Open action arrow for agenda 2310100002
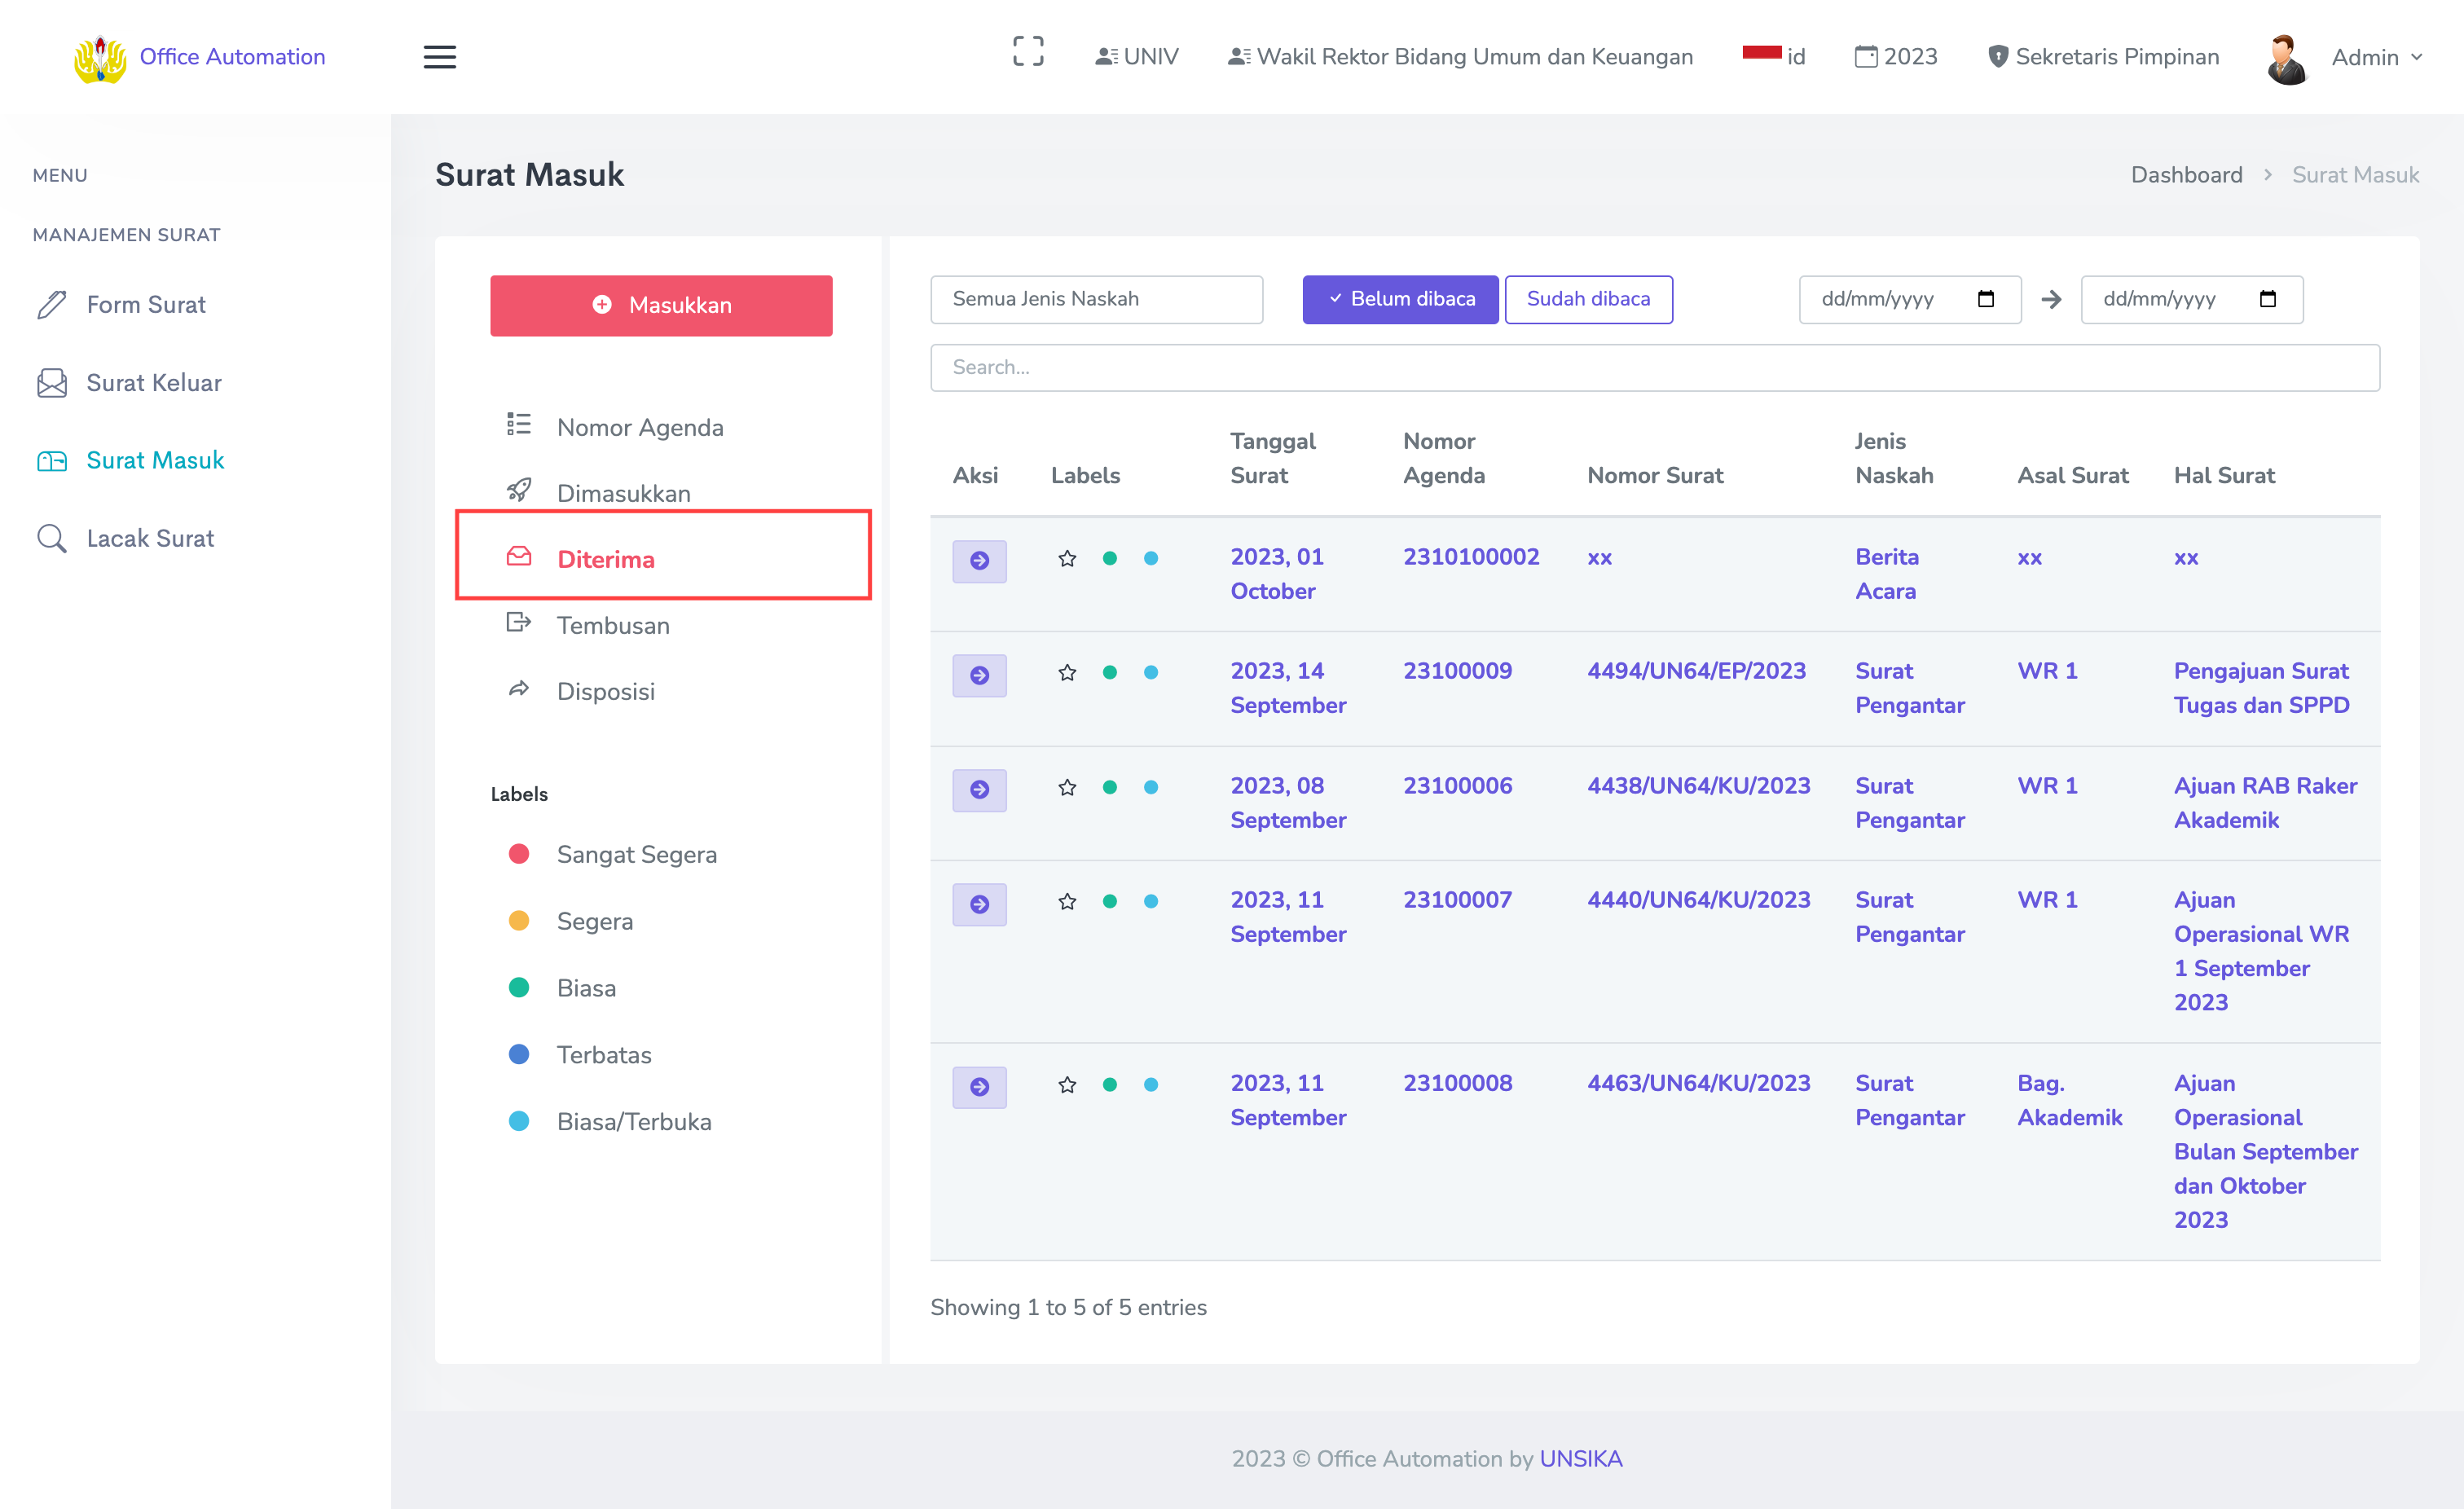 pos(979,561)
